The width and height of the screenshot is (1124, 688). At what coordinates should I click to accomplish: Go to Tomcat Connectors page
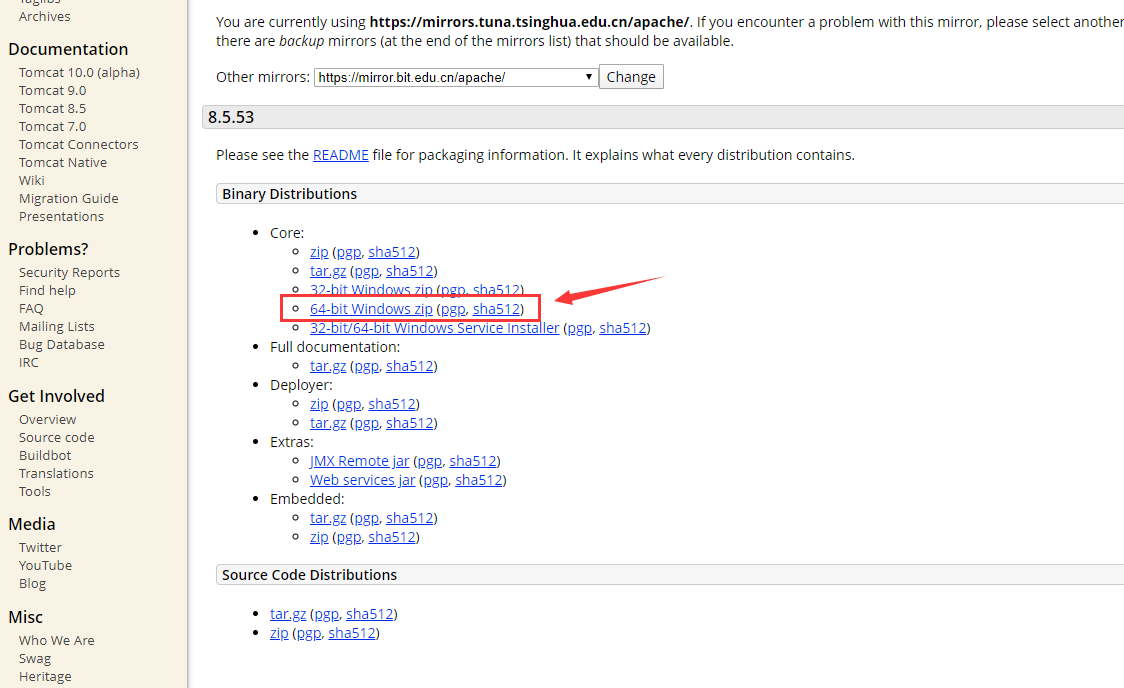click(x=78, y=144)
